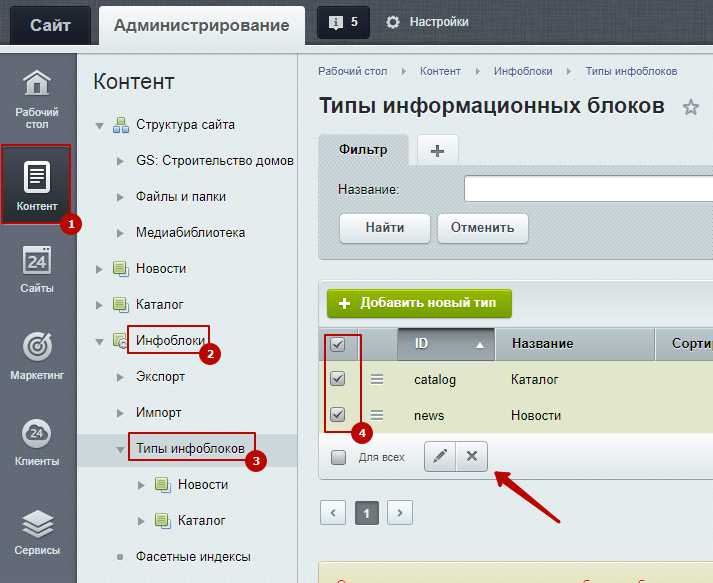Click Добавить новый тип button
The width and height of the screenshot is (713, 583).
[419, 303]
